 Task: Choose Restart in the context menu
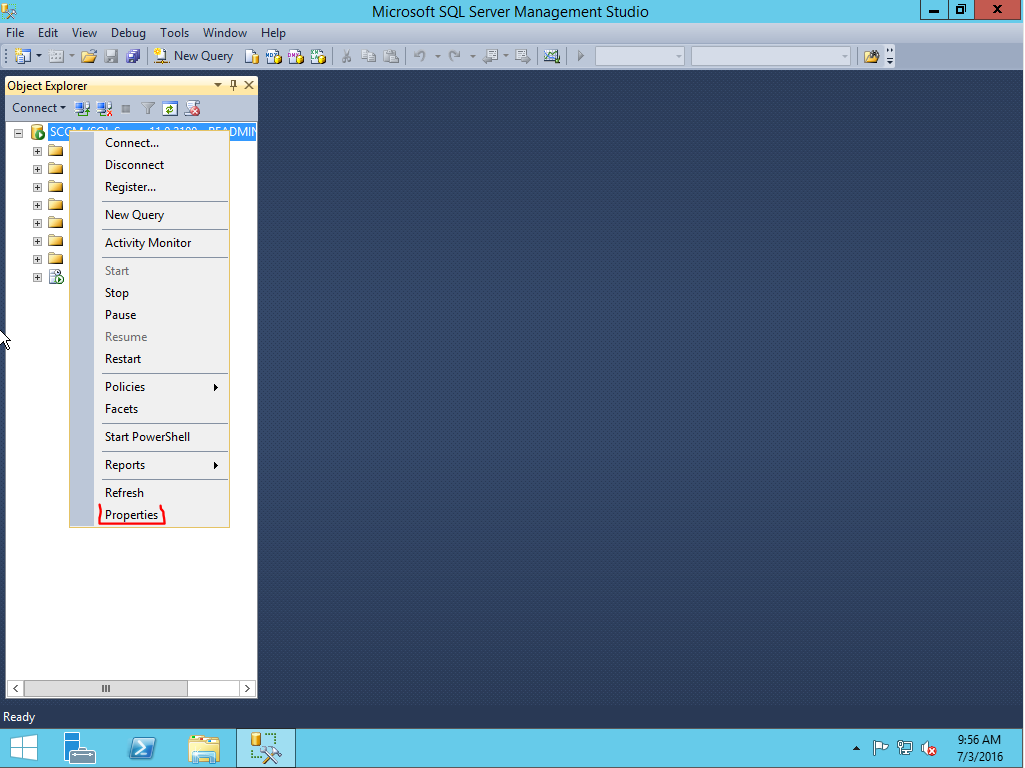click(x=123, y=359)
